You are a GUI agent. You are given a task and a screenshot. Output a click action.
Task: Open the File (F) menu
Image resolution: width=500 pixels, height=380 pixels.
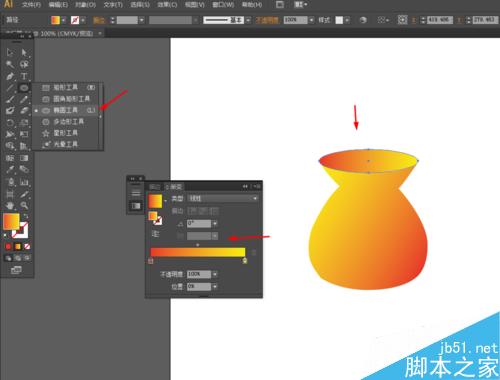pos(31,5)
